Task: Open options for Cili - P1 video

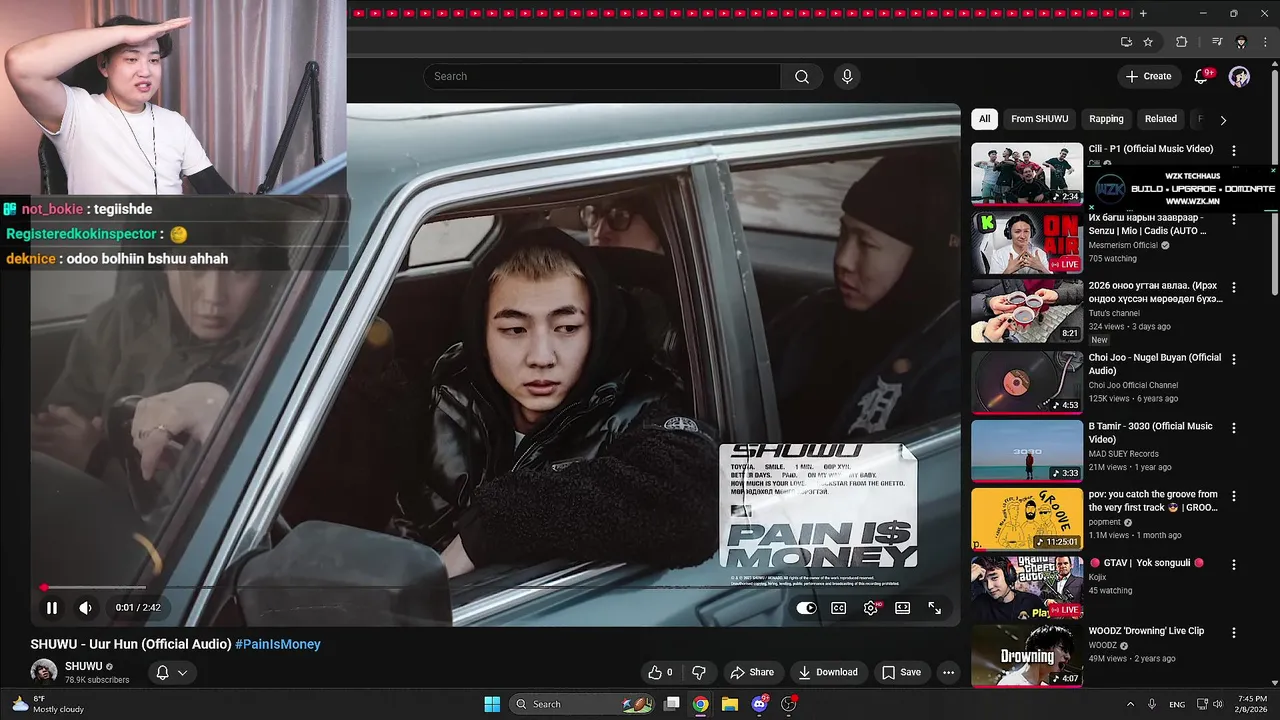Action: [1233, 150]
